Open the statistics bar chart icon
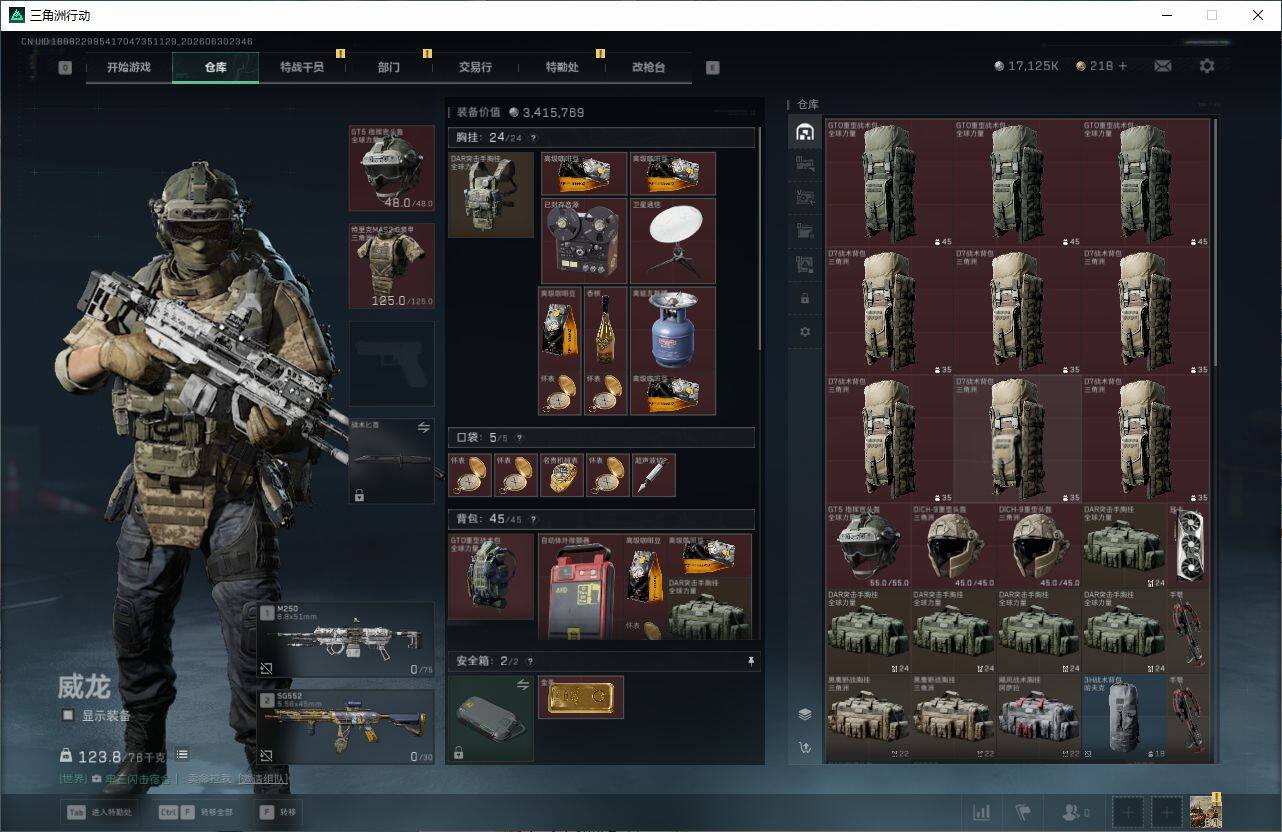Viewport: 1282px width, 832px height. click(x=982, y=812)
